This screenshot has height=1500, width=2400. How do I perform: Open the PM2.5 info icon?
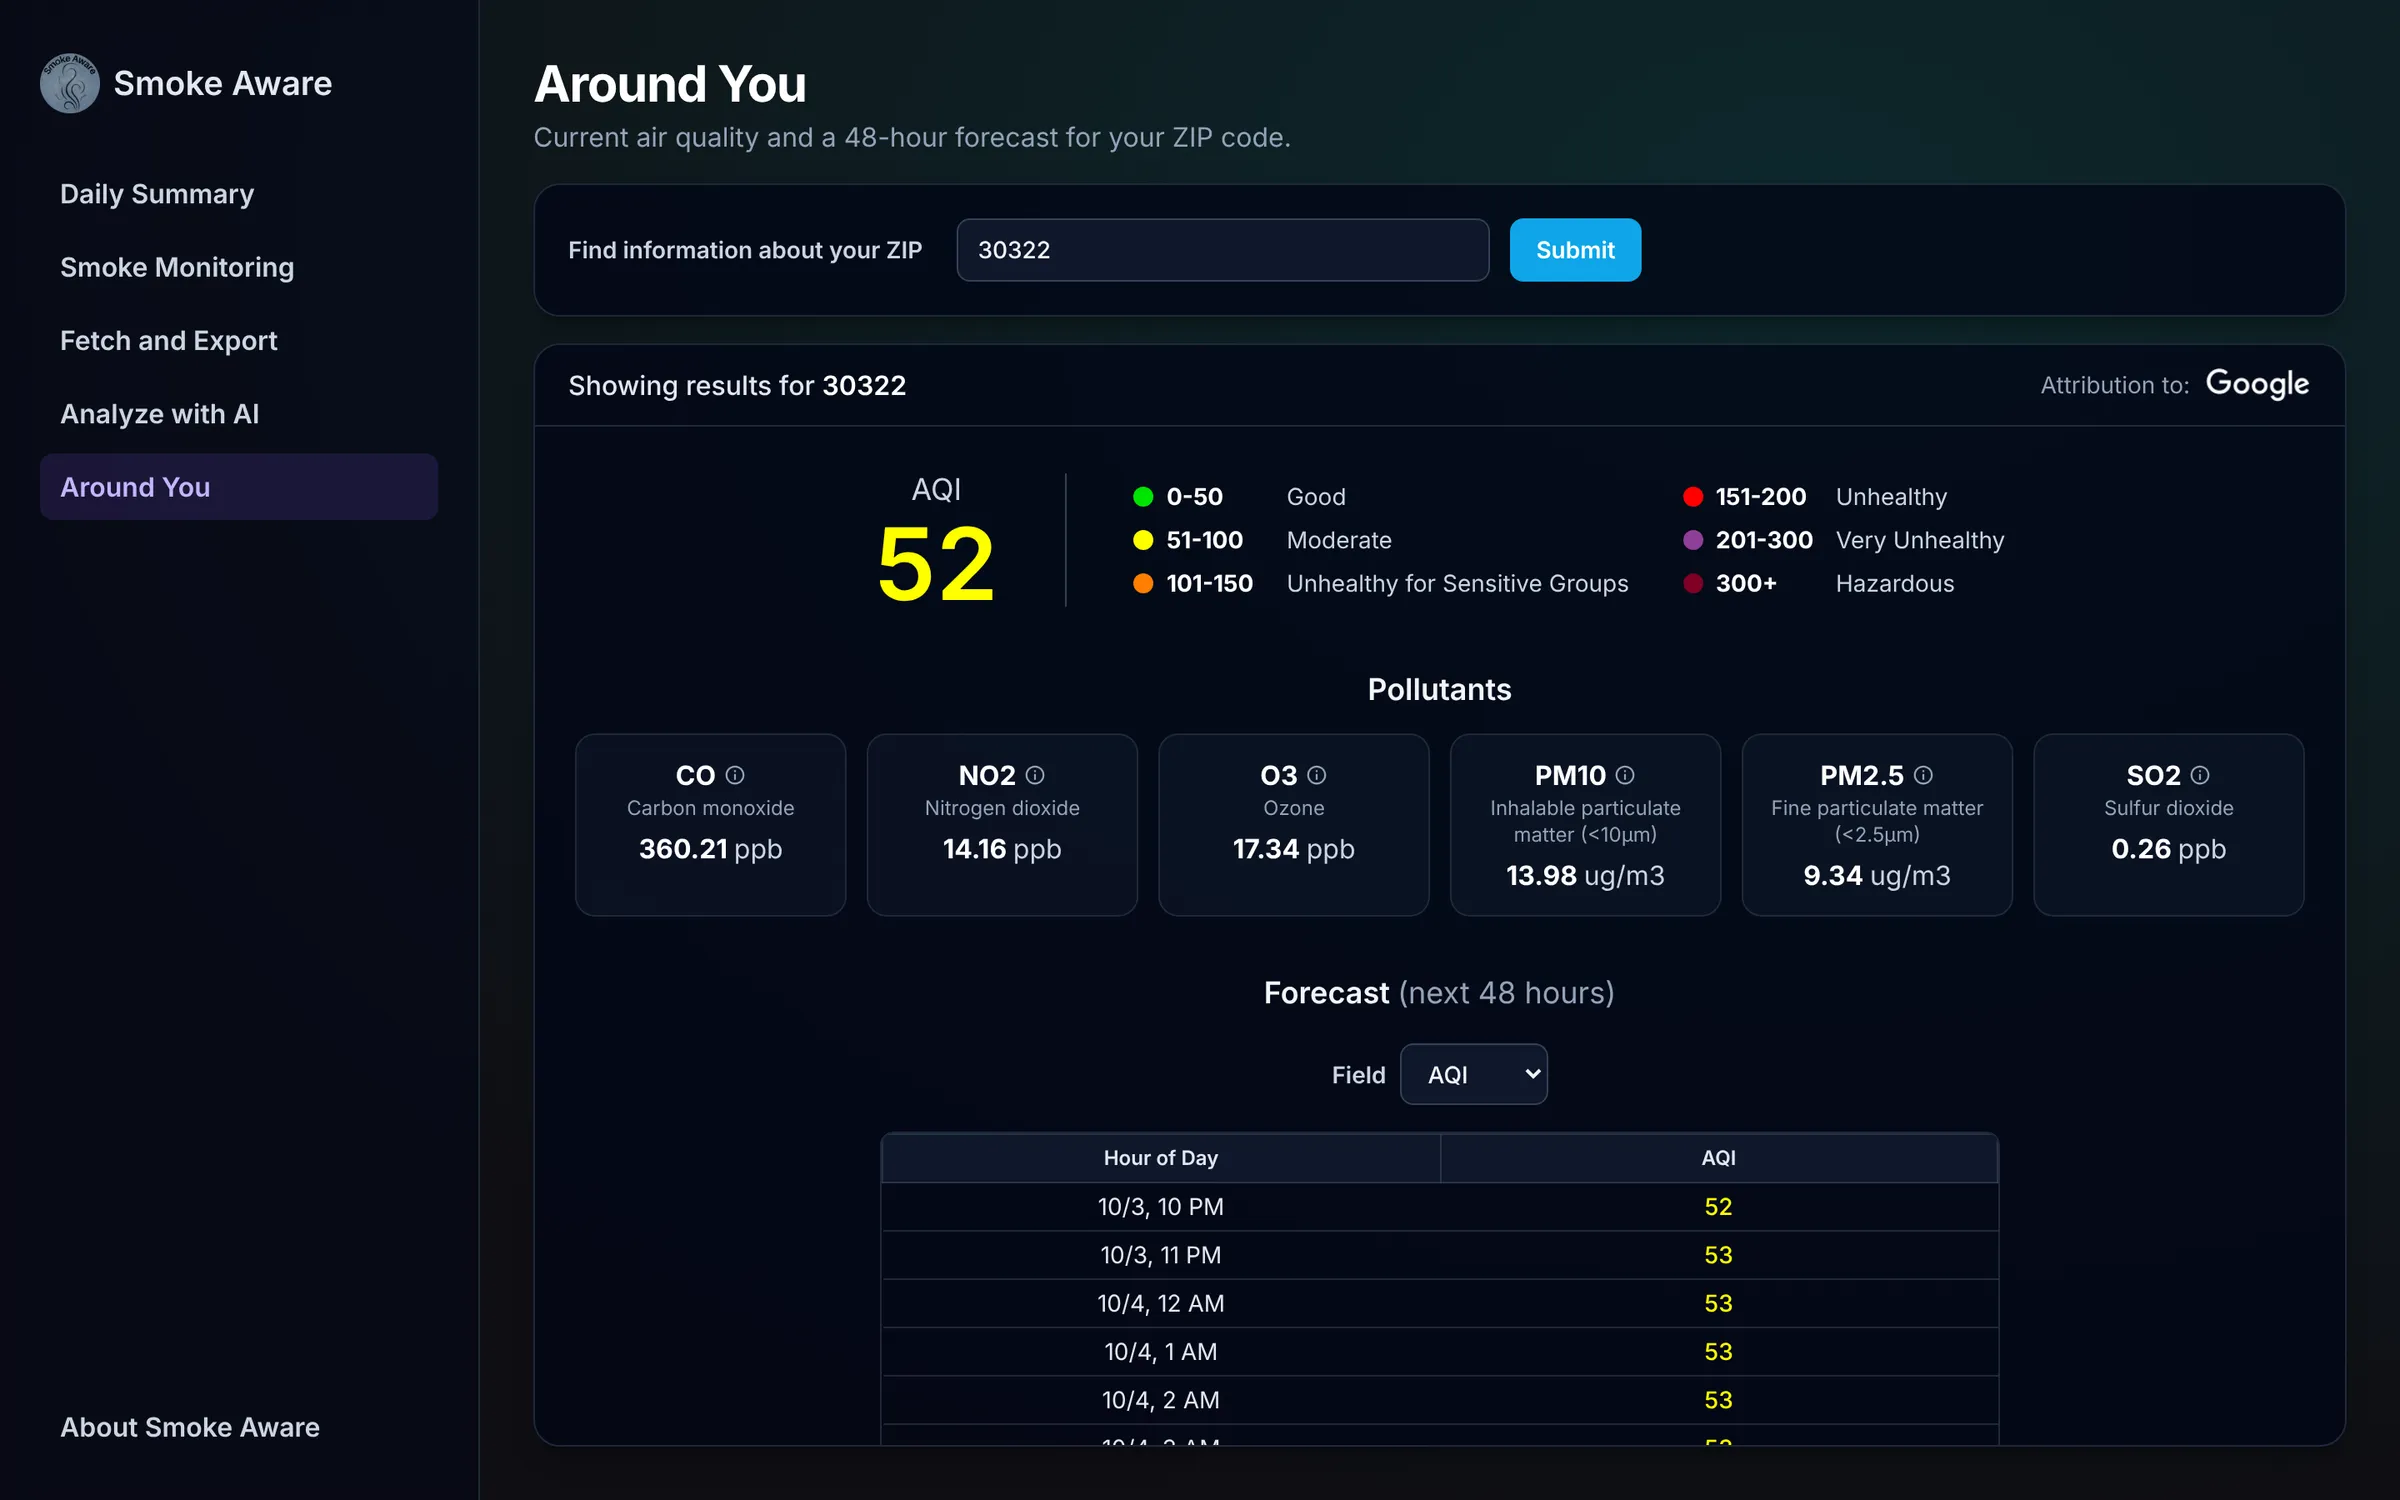pos(1923,775)
